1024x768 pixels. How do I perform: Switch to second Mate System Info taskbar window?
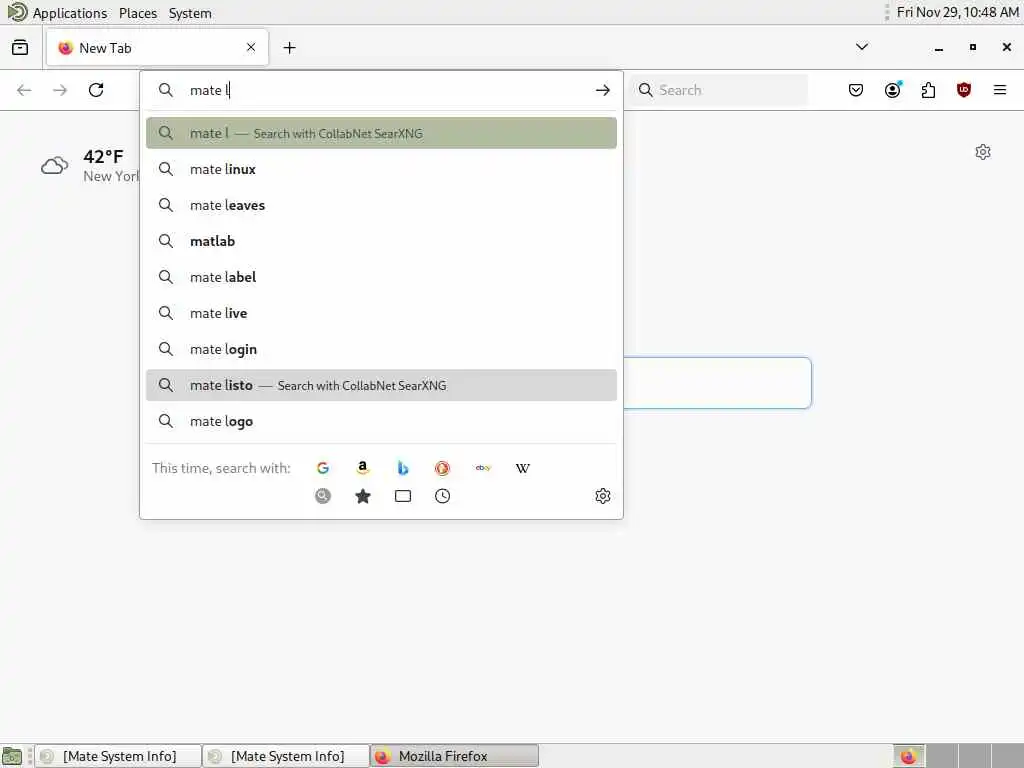286,756
